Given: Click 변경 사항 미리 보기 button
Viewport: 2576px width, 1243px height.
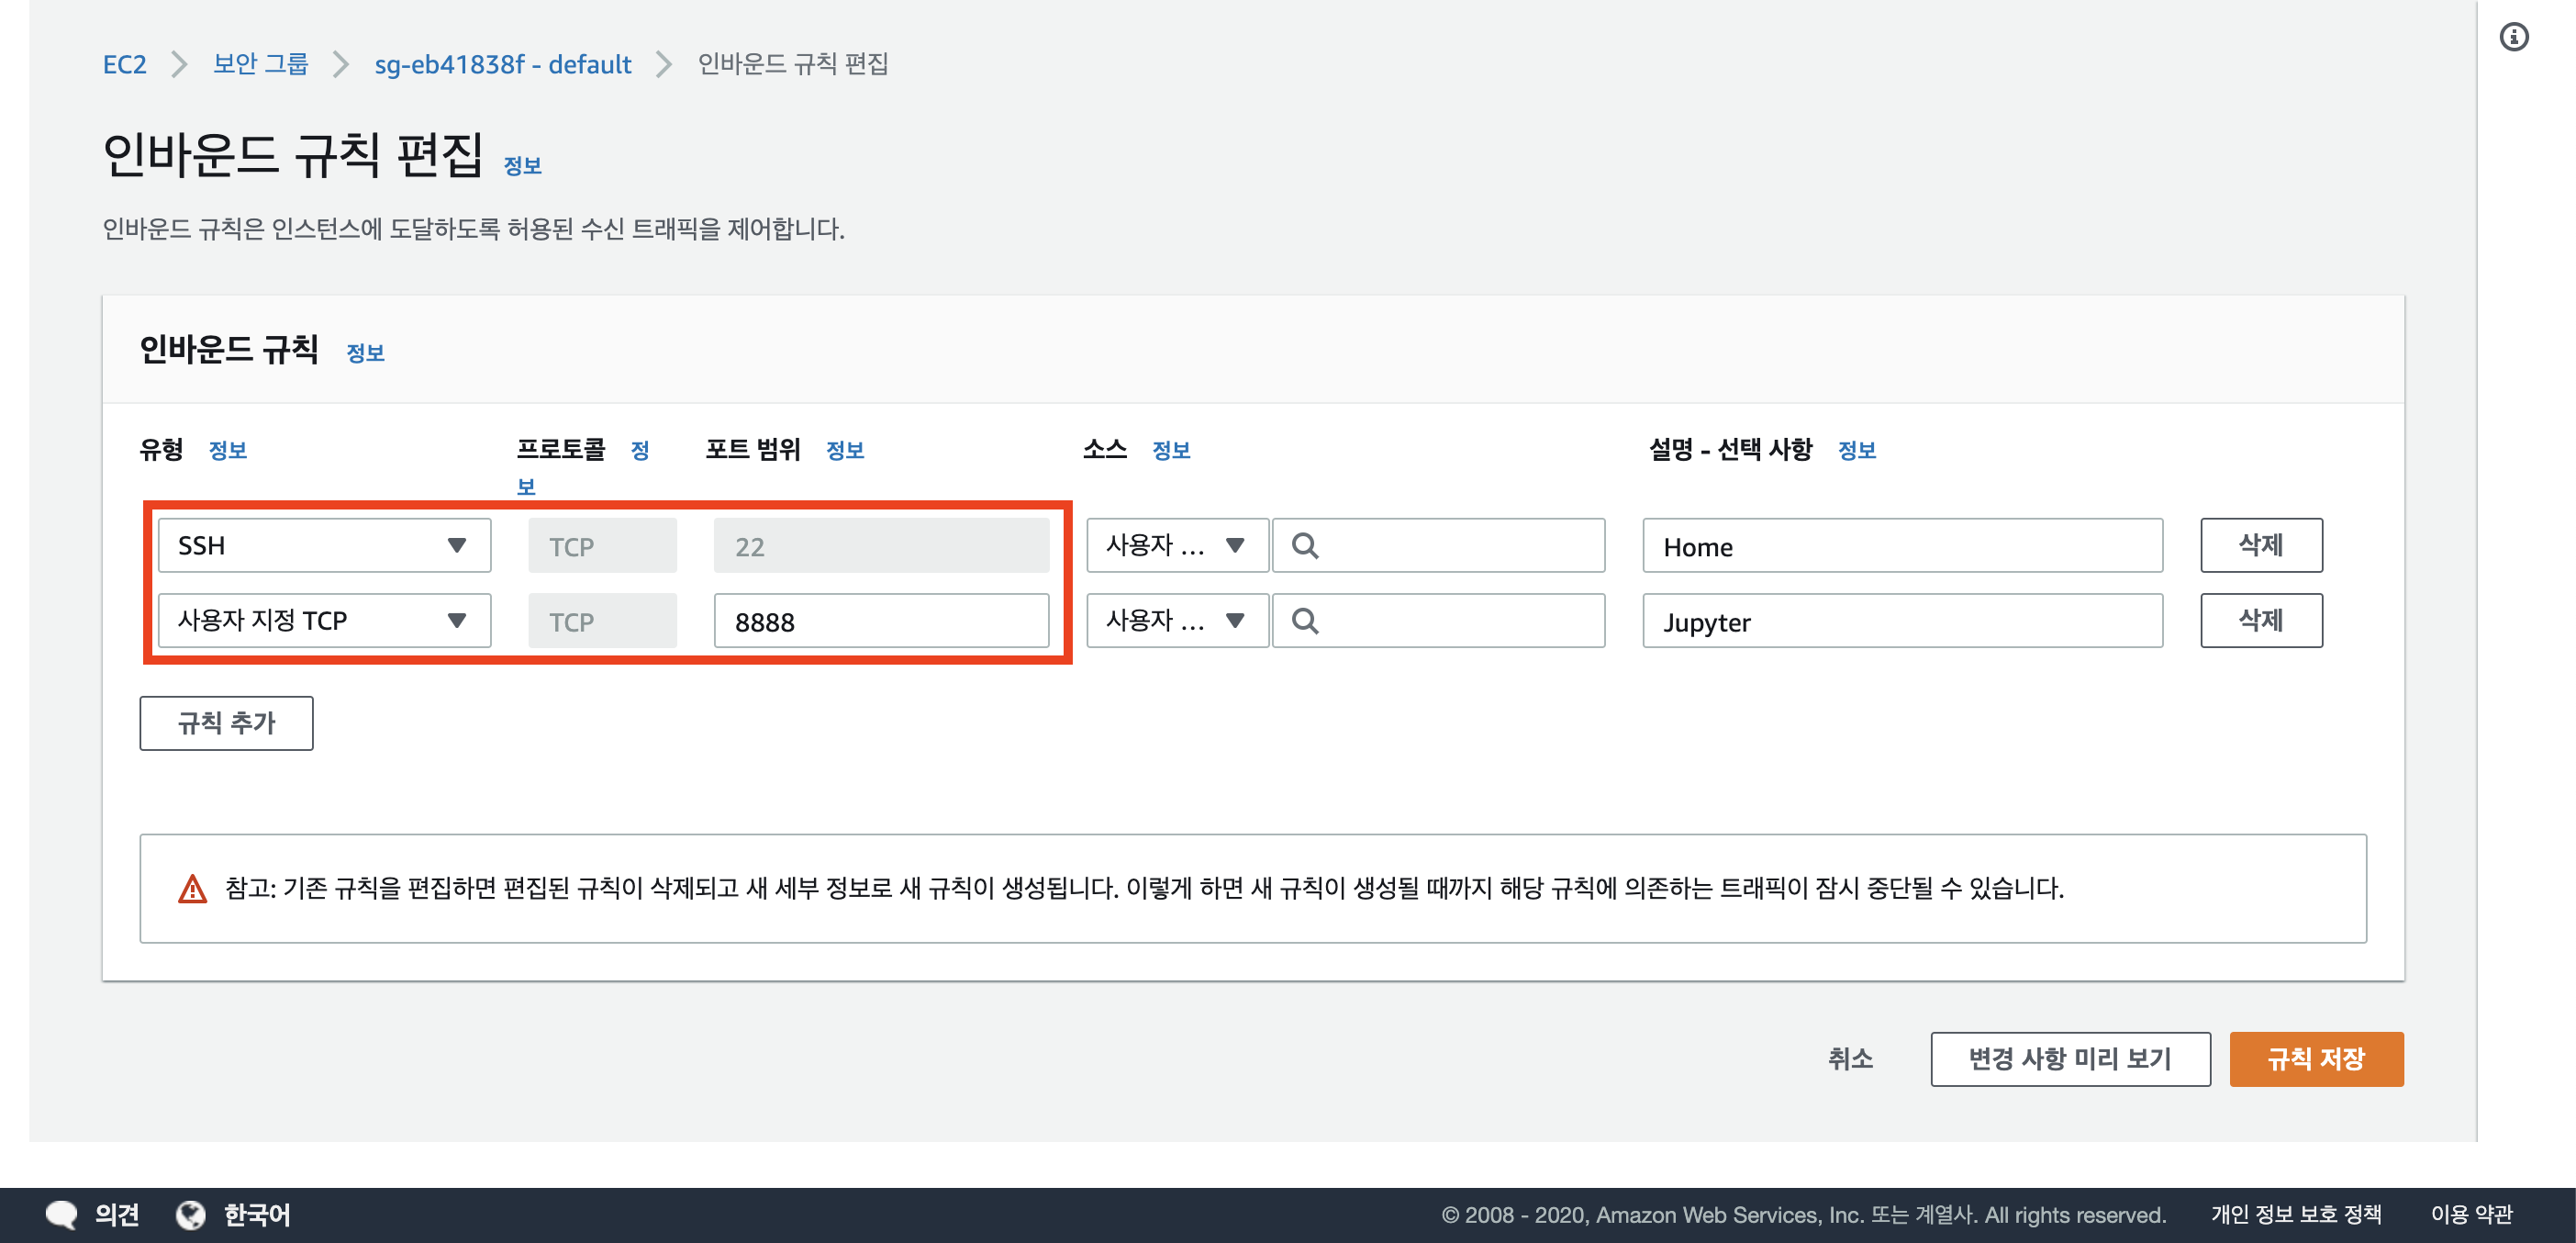Looking at the screenshot, I should point(2069,1058).
